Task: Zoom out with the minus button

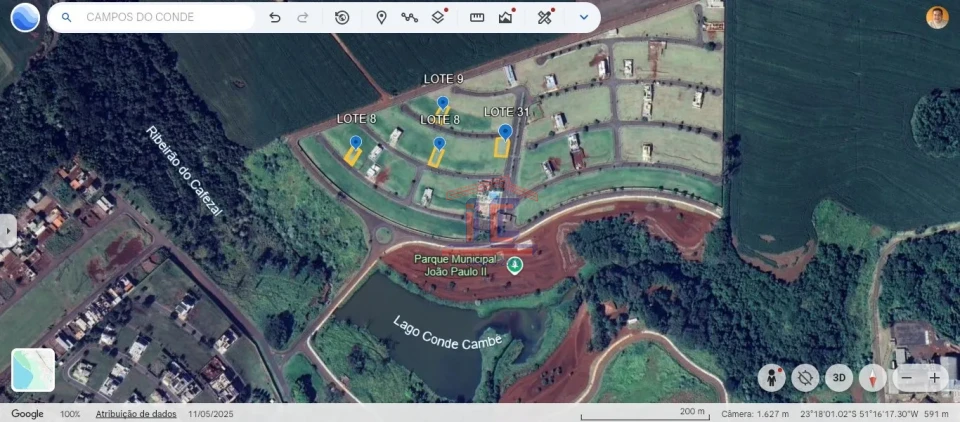Action: 907,378
